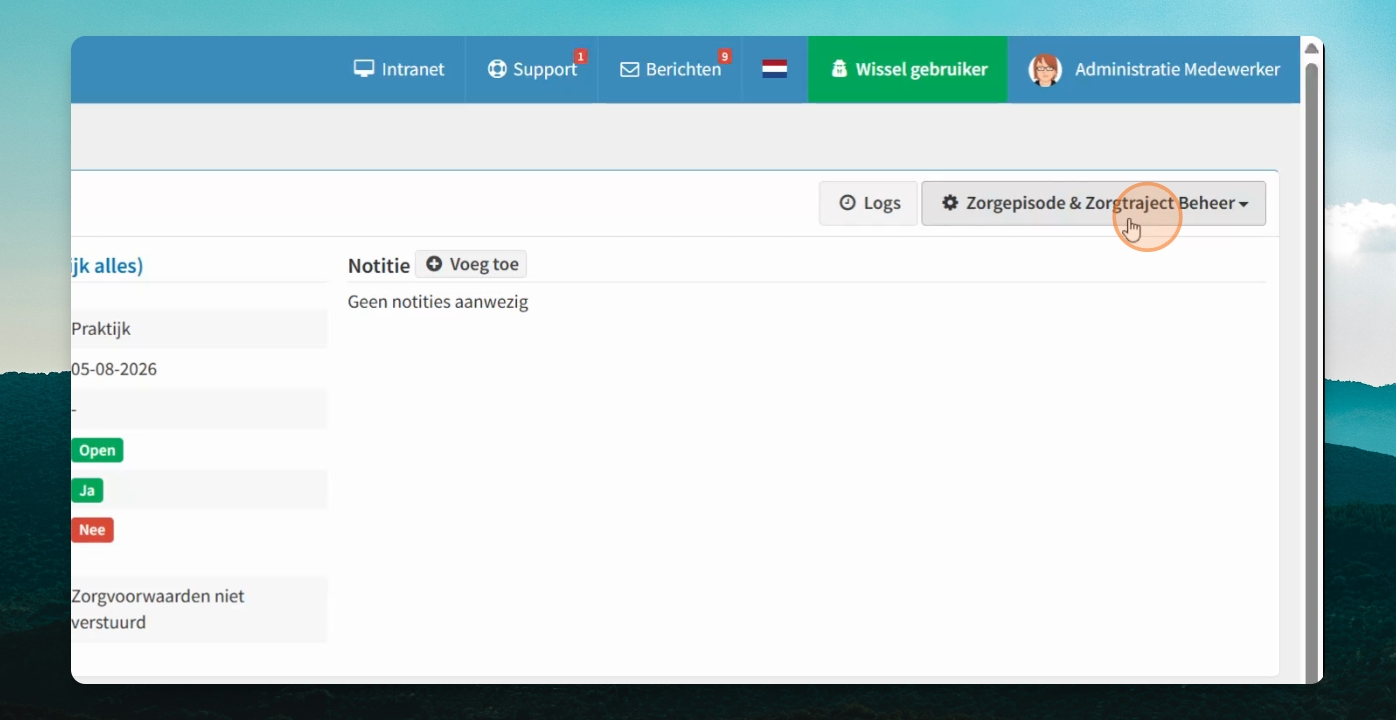Click Voeg toe to add a note
Screen dimensions: 1396x720
[x=471, y=264]
